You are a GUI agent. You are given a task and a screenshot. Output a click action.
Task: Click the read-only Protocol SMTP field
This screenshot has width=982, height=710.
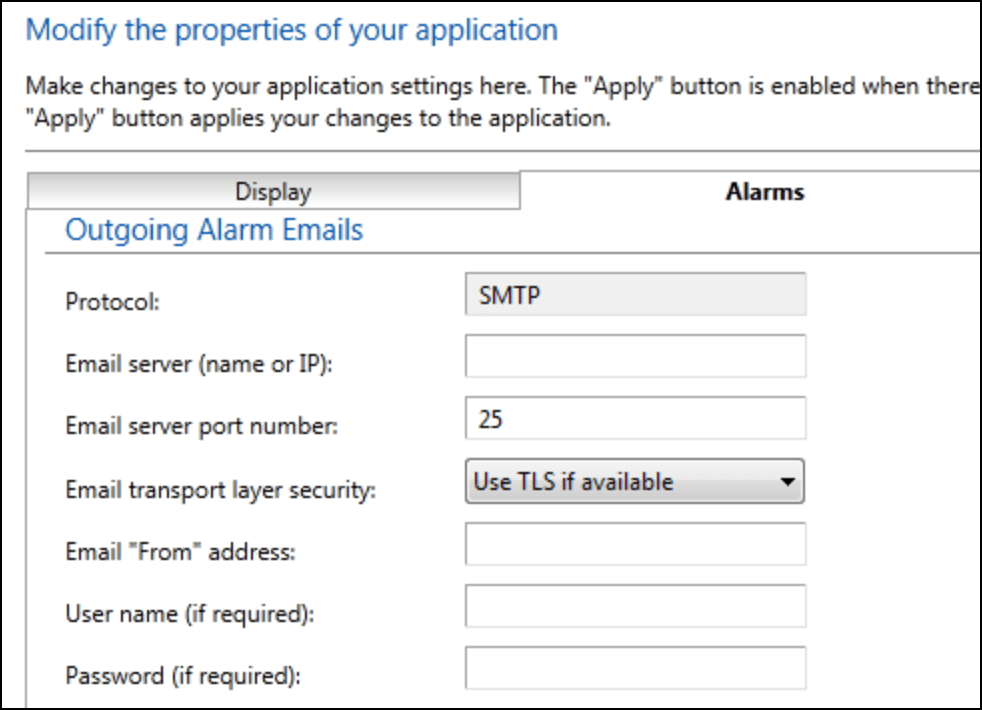[635, 296]
